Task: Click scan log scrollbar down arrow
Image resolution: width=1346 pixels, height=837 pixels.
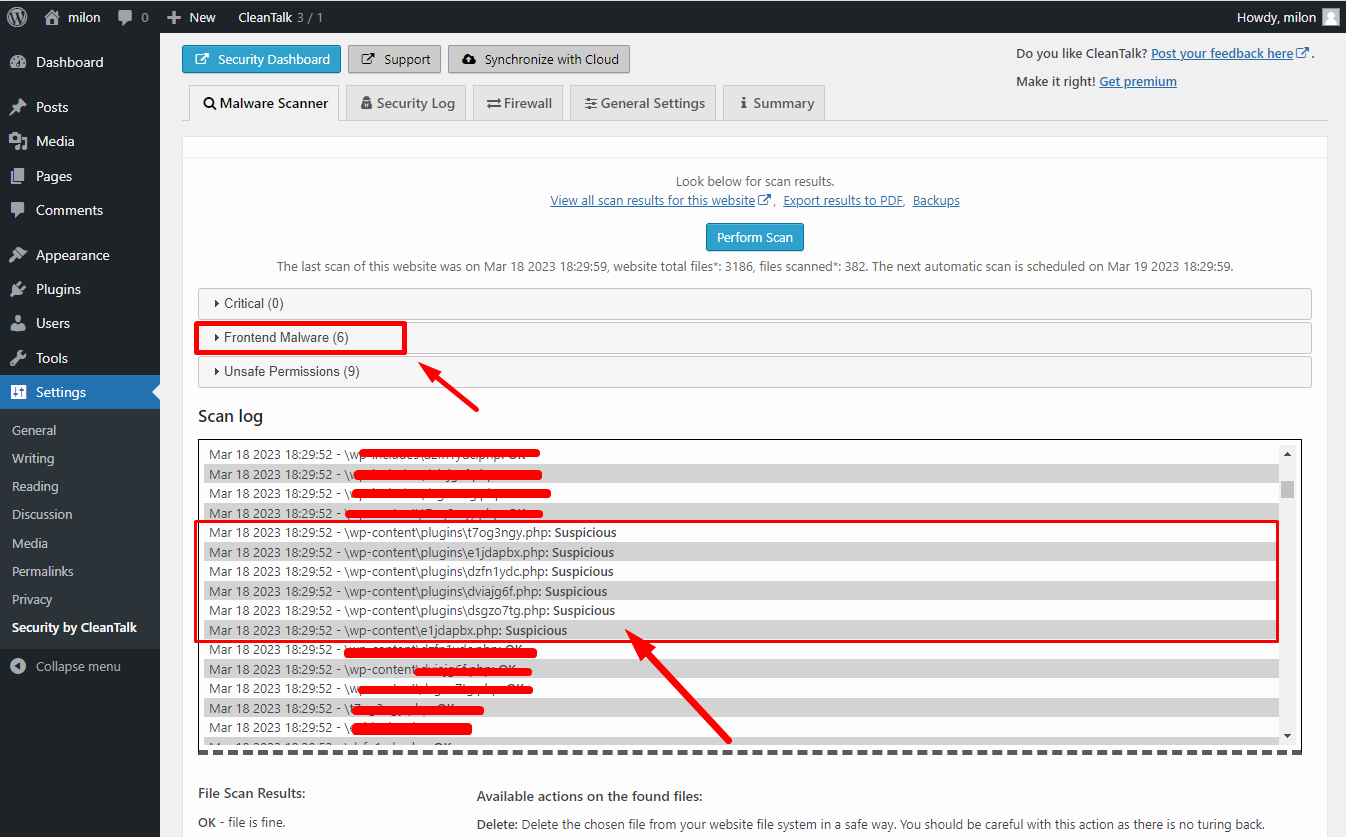Action: [x=1287, y=736]
